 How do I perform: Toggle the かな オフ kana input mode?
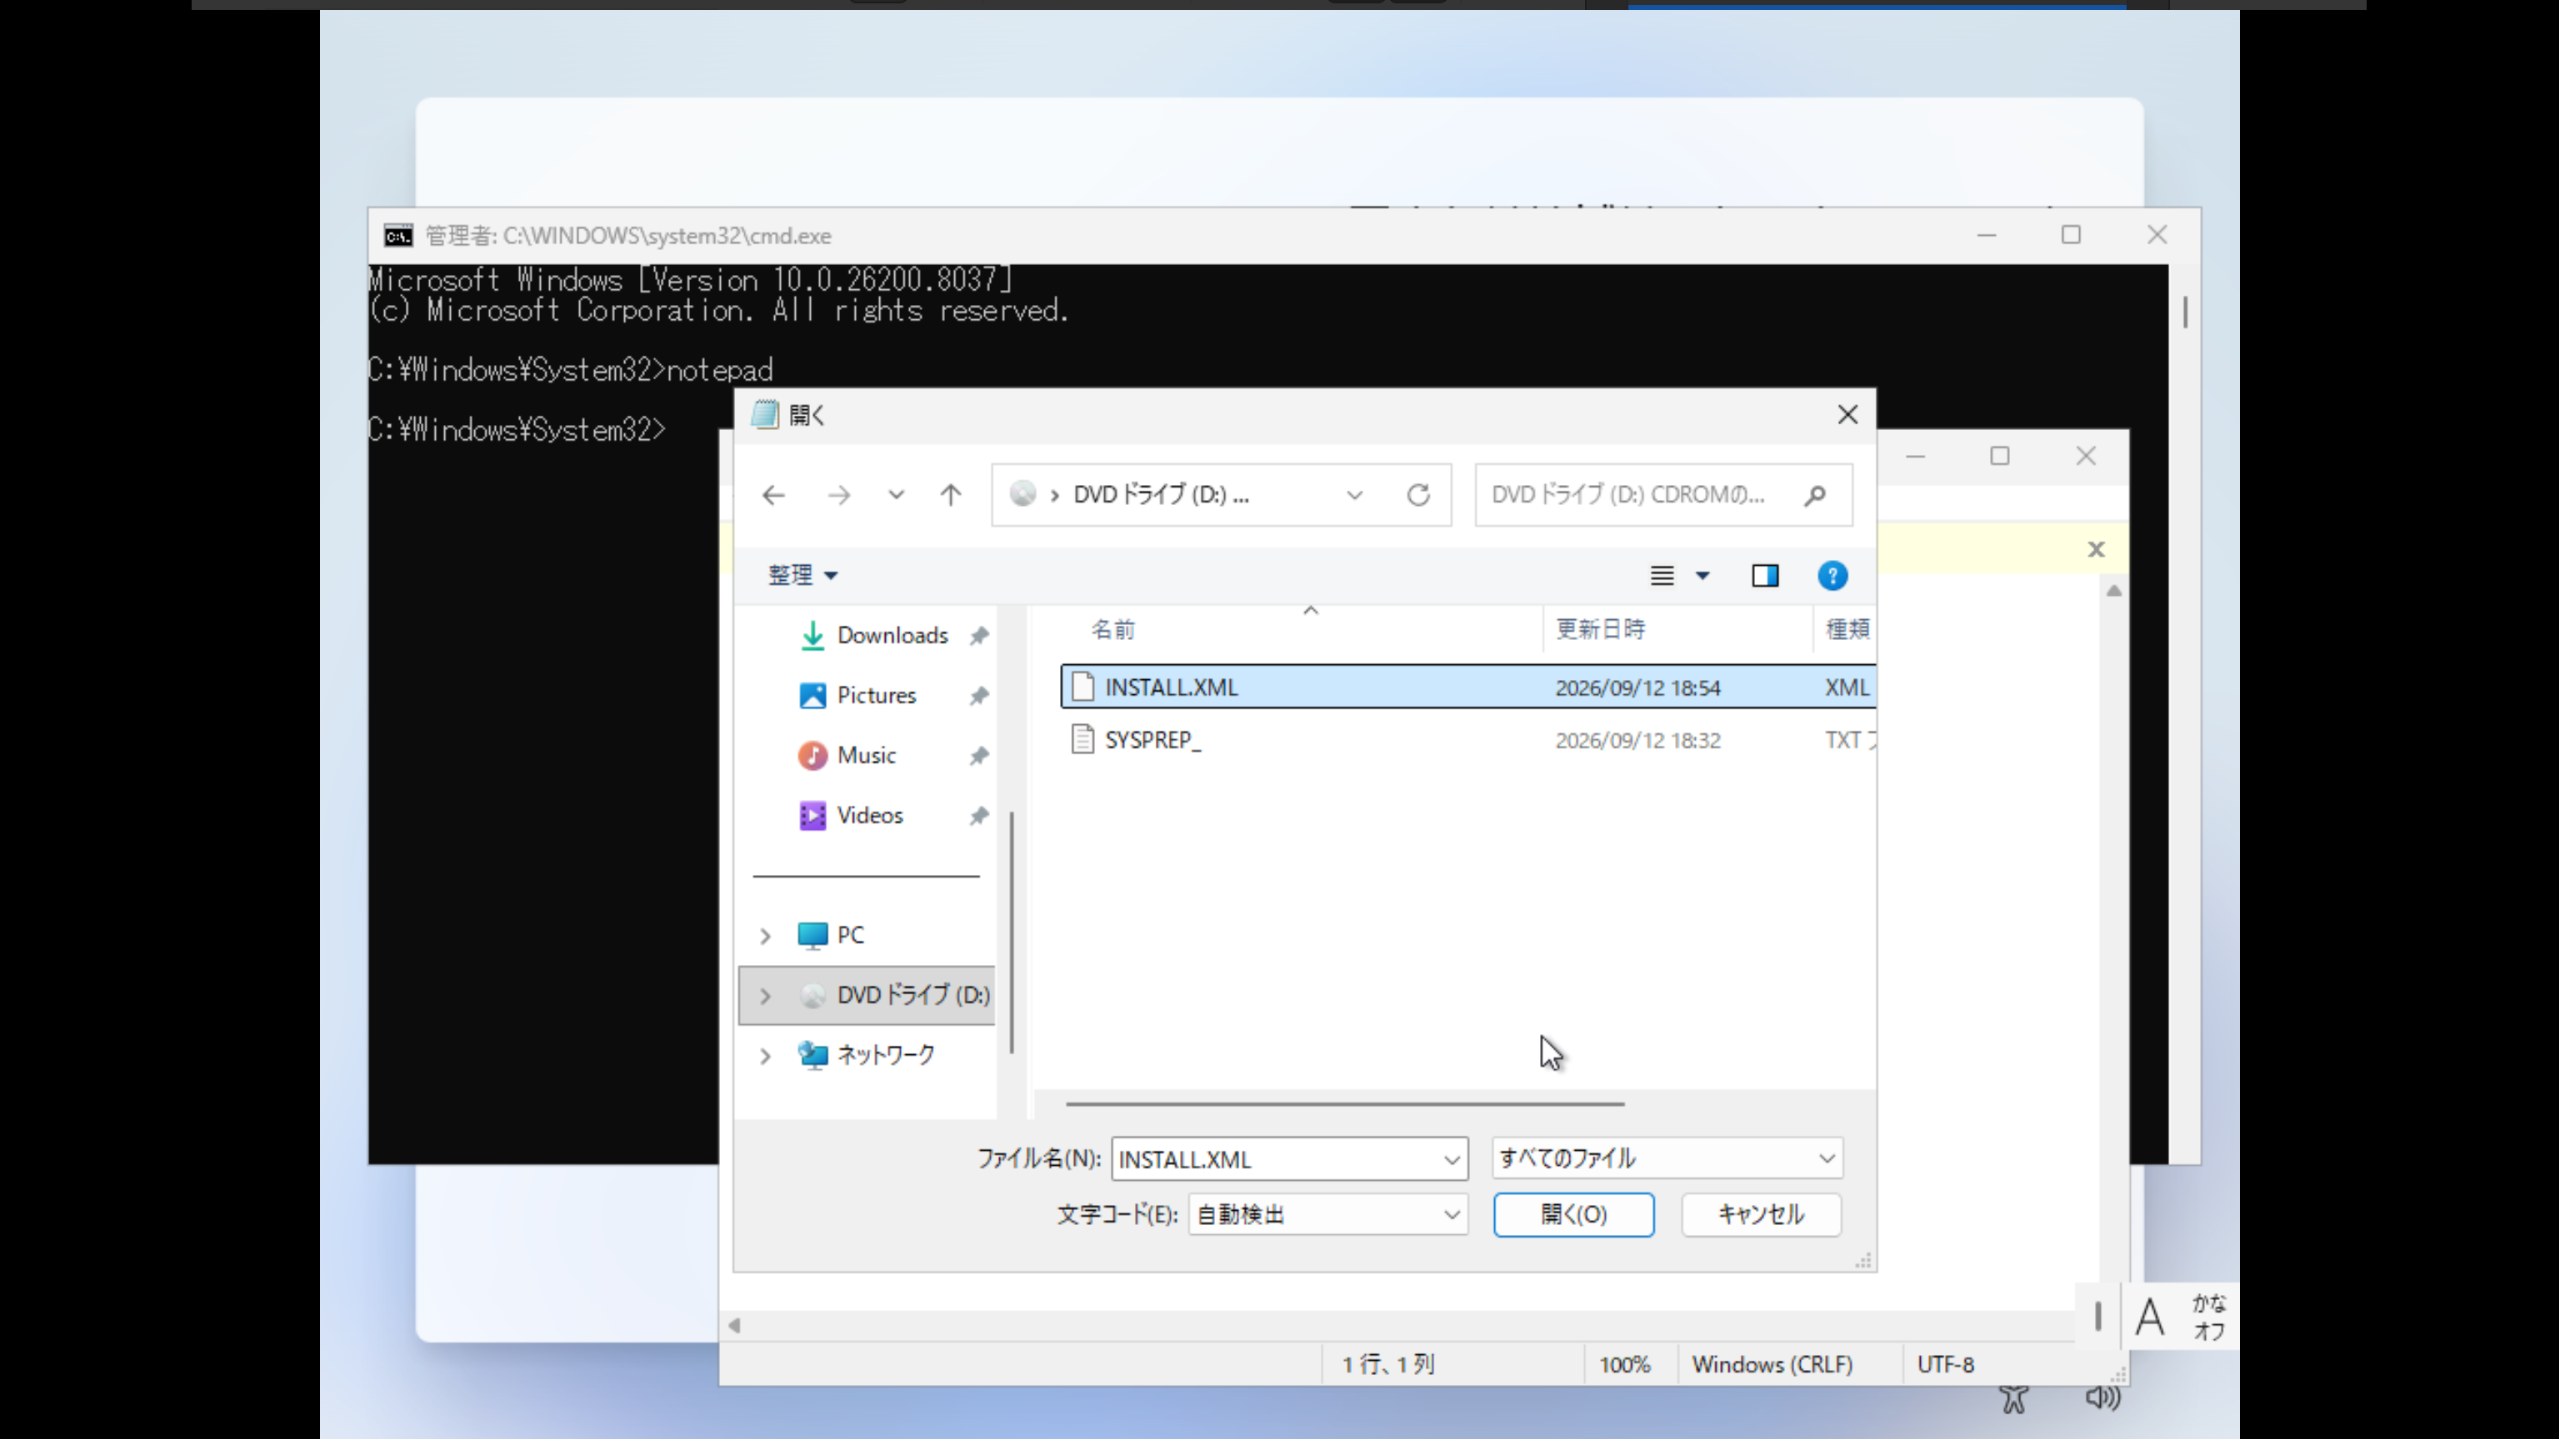click(x=2208, y=1316)
